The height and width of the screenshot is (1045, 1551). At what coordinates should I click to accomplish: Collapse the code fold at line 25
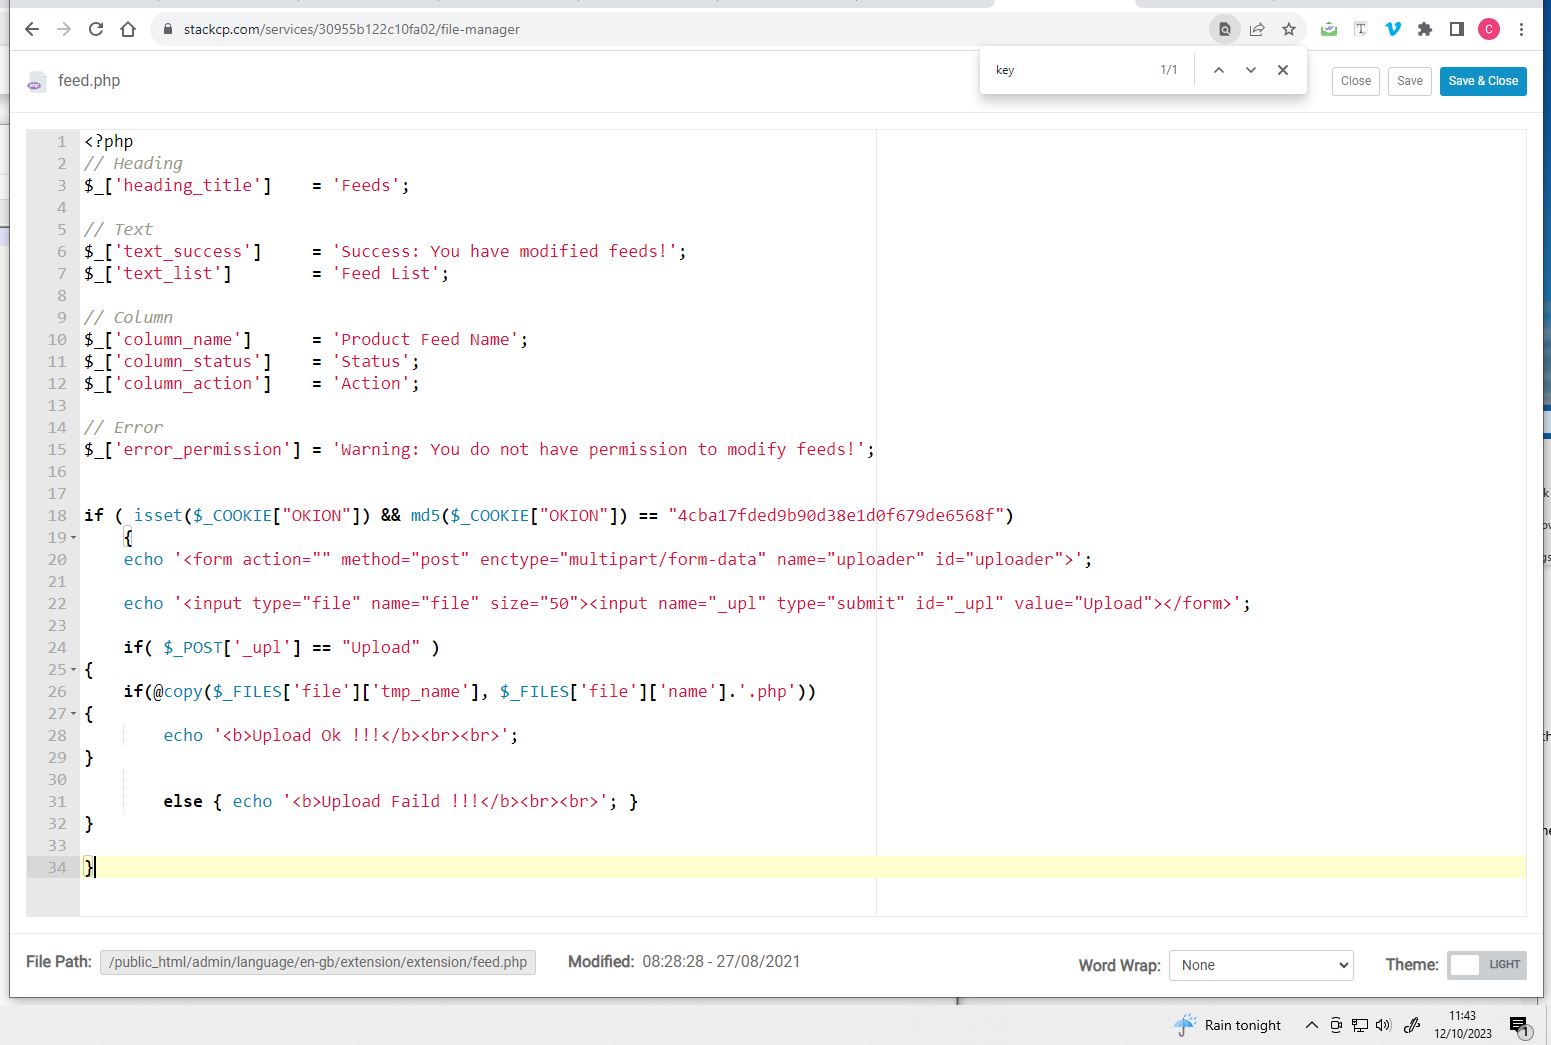73,670
